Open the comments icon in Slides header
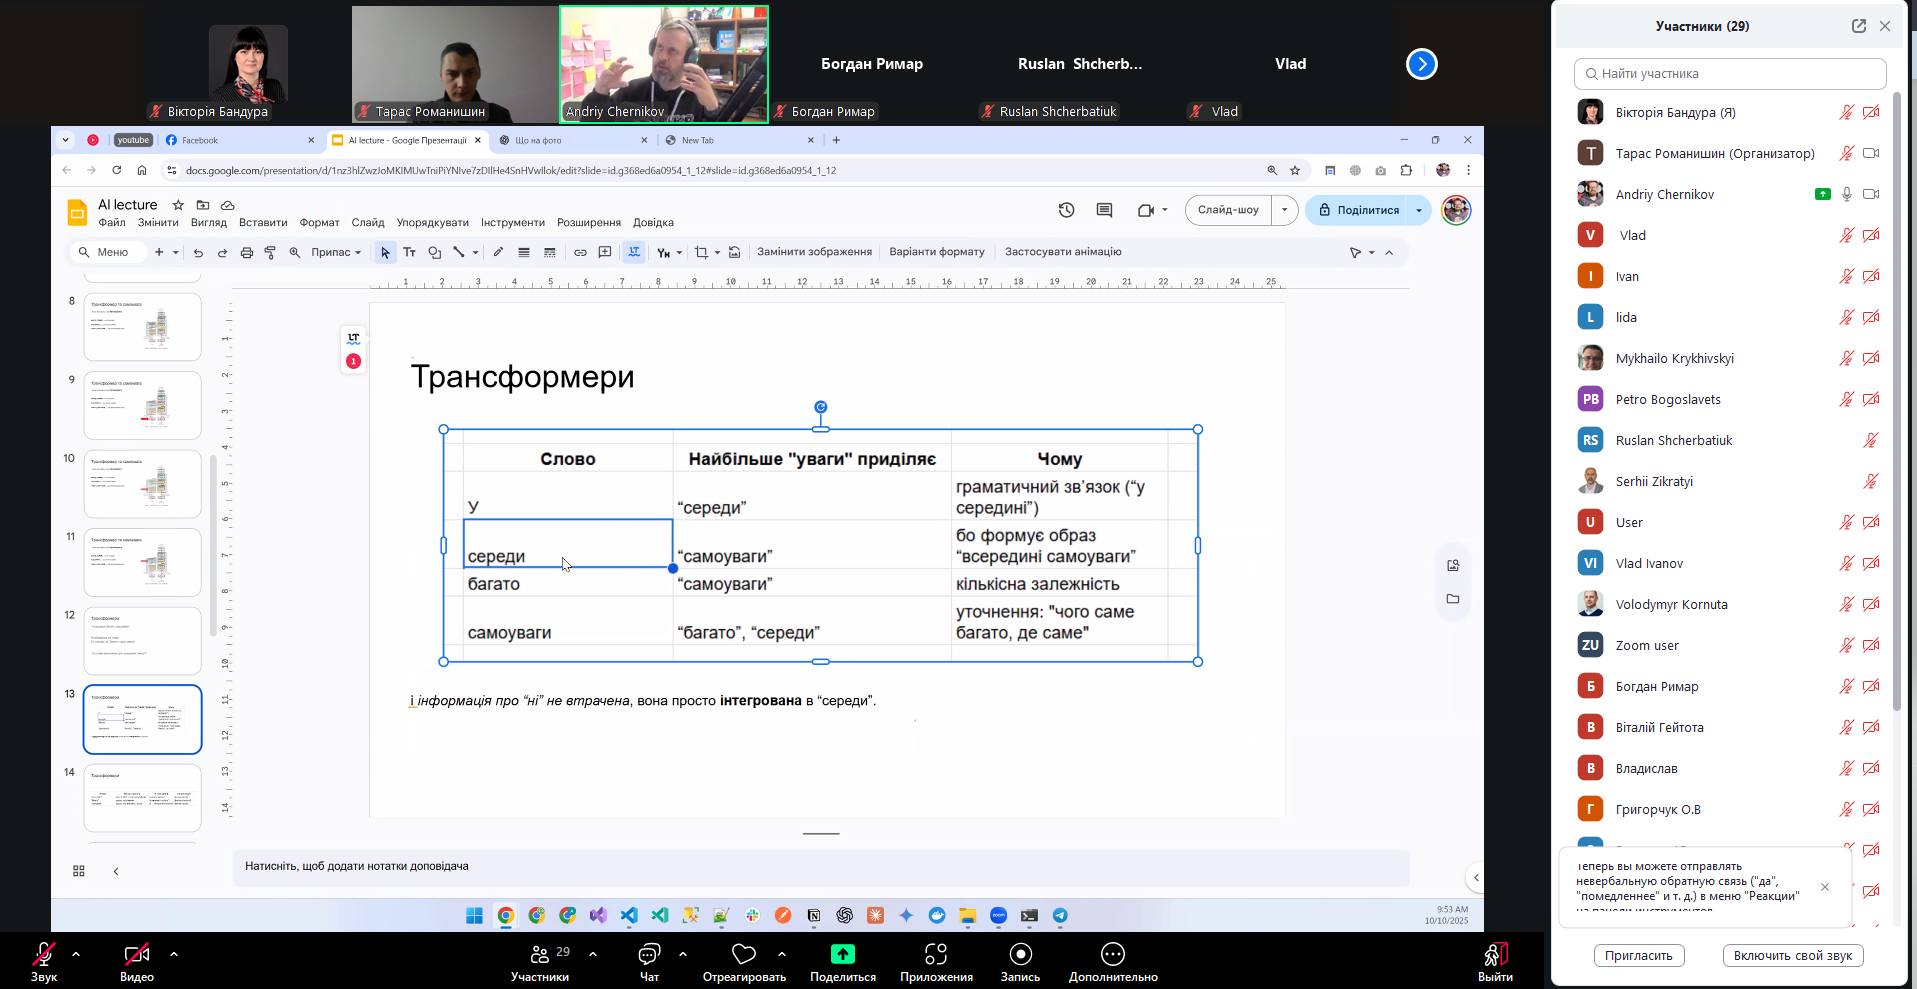Screen dimensions: 1917x989 1104,210
